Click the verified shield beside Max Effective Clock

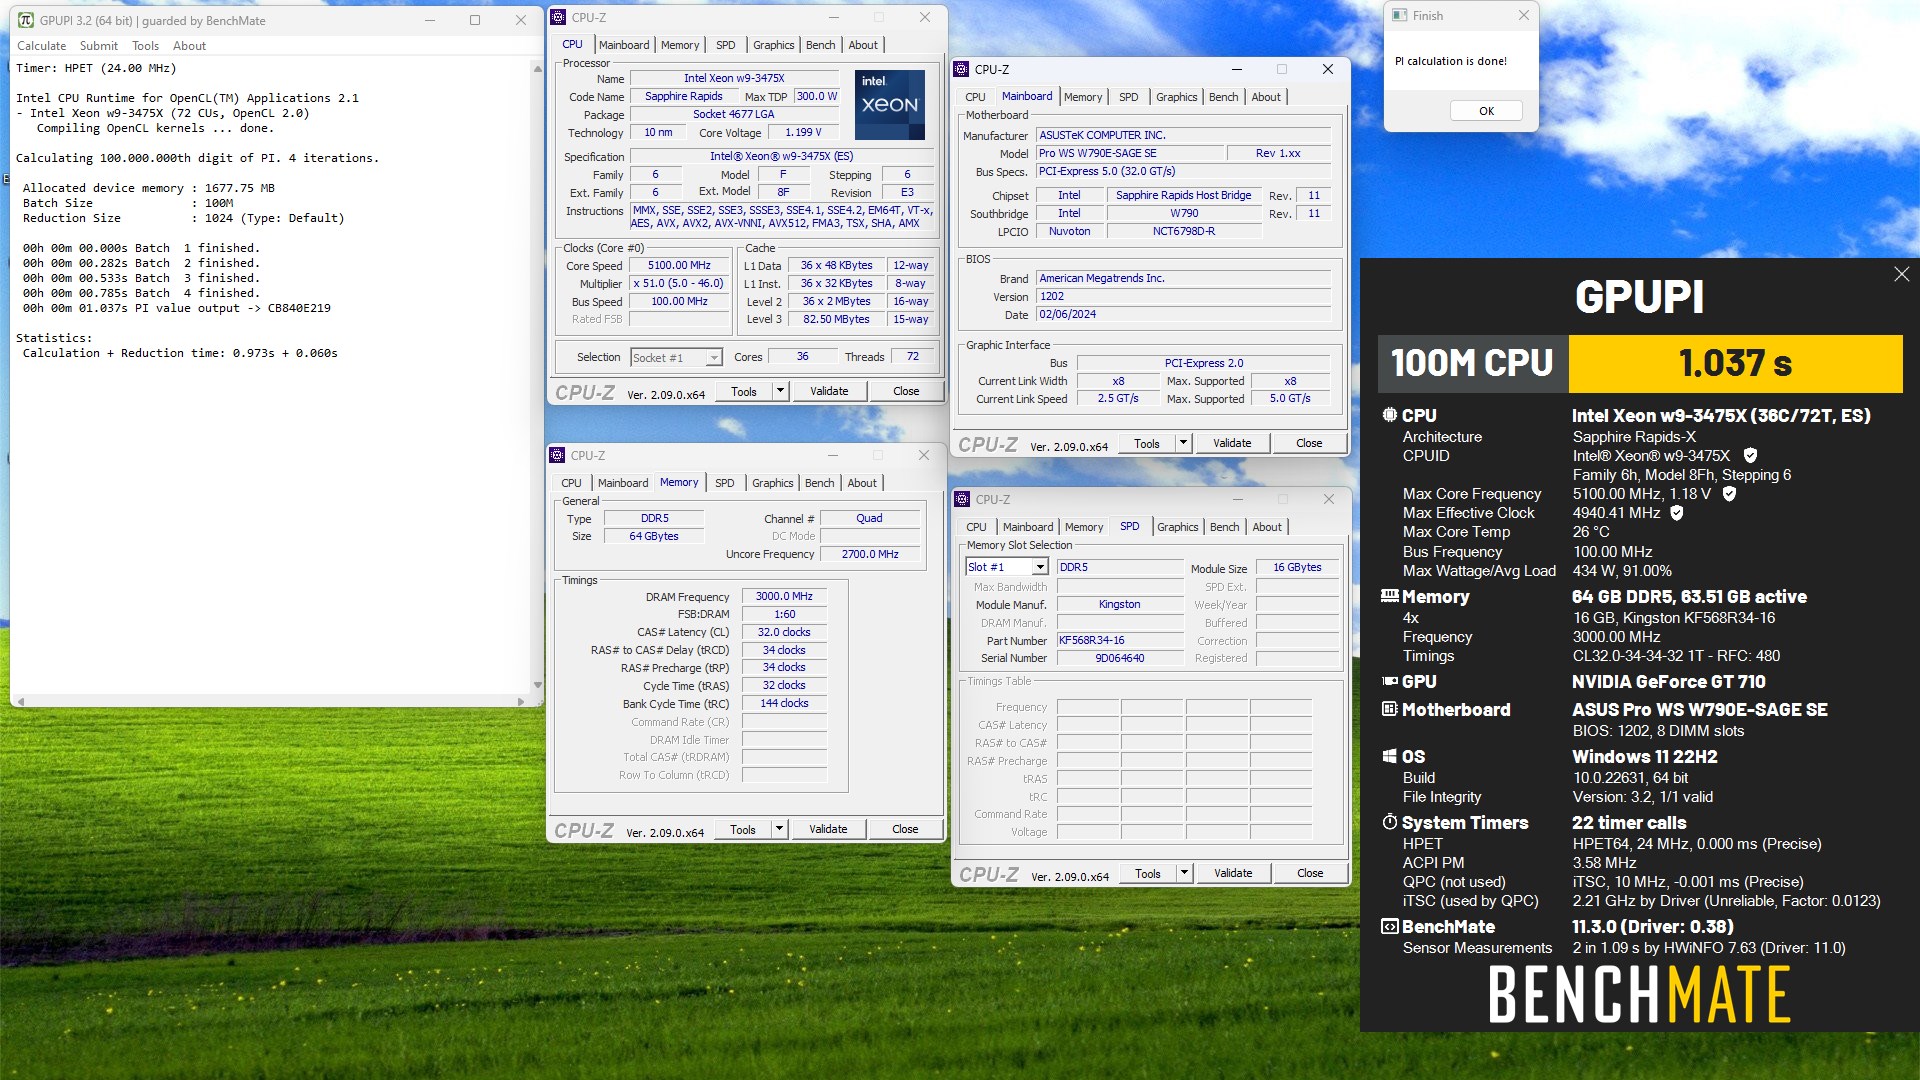1677,512
